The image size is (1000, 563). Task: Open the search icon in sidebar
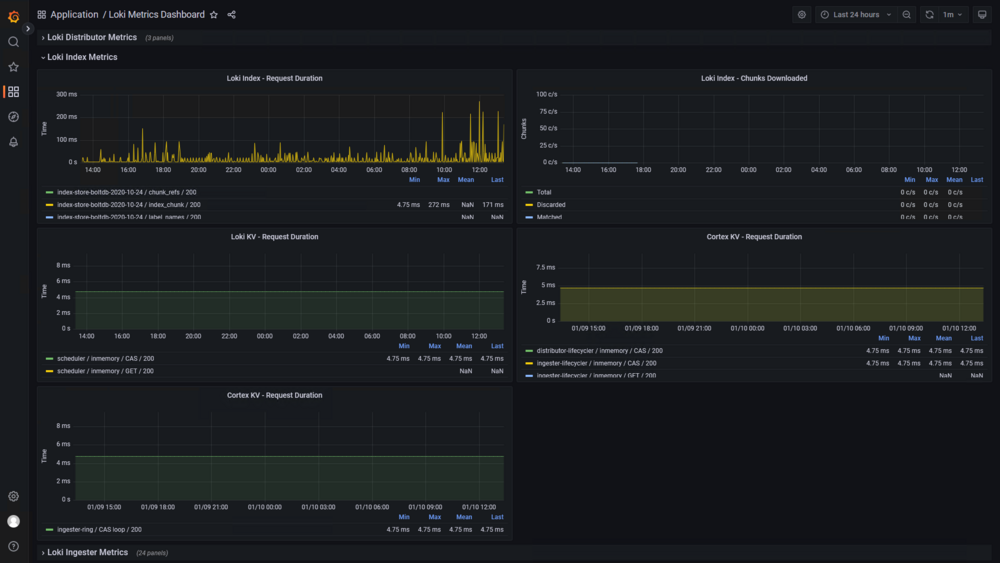click(x=13, y=42)
